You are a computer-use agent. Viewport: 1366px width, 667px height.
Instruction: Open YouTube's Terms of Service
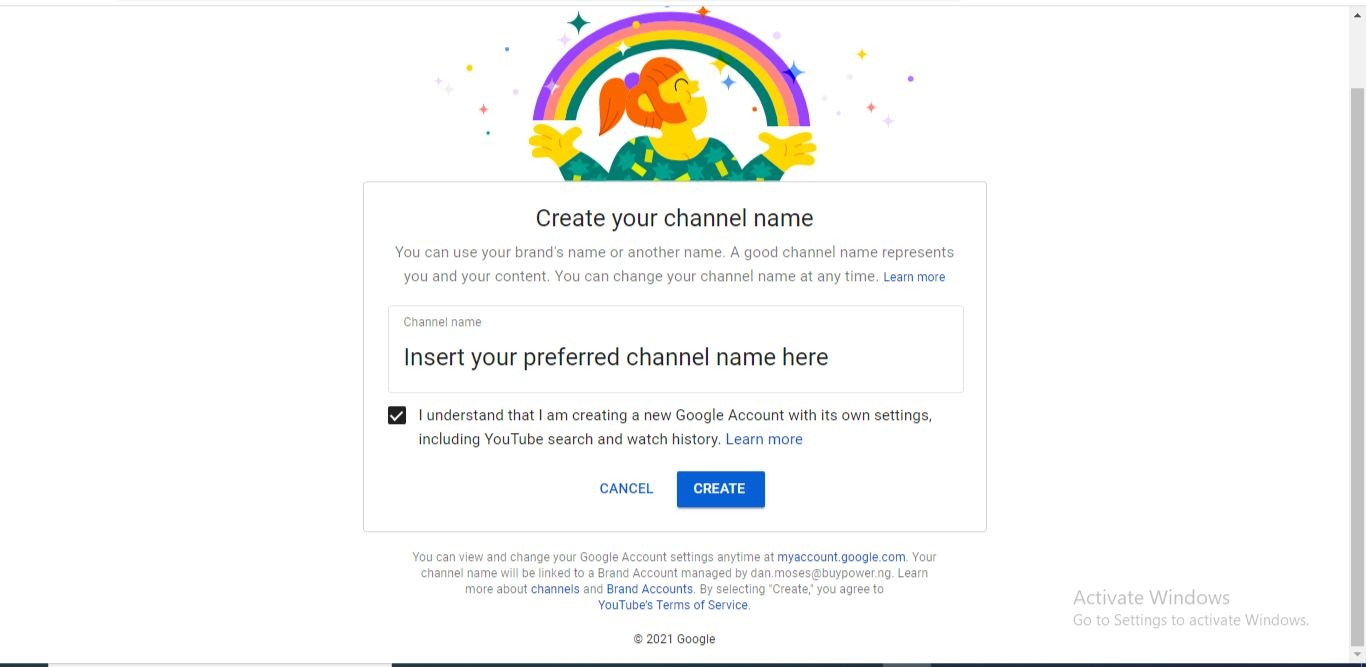coord(673,605)
